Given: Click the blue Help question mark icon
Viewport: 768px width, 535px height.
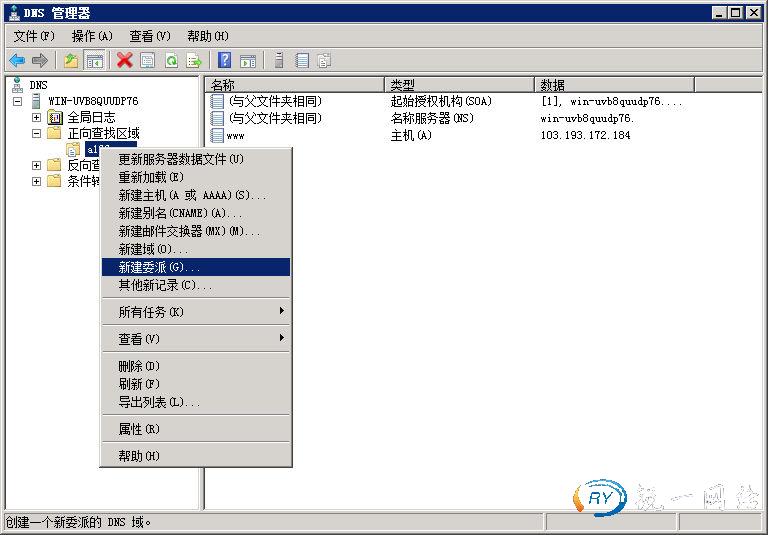Looking at the screenshot, I should (224, 60).
